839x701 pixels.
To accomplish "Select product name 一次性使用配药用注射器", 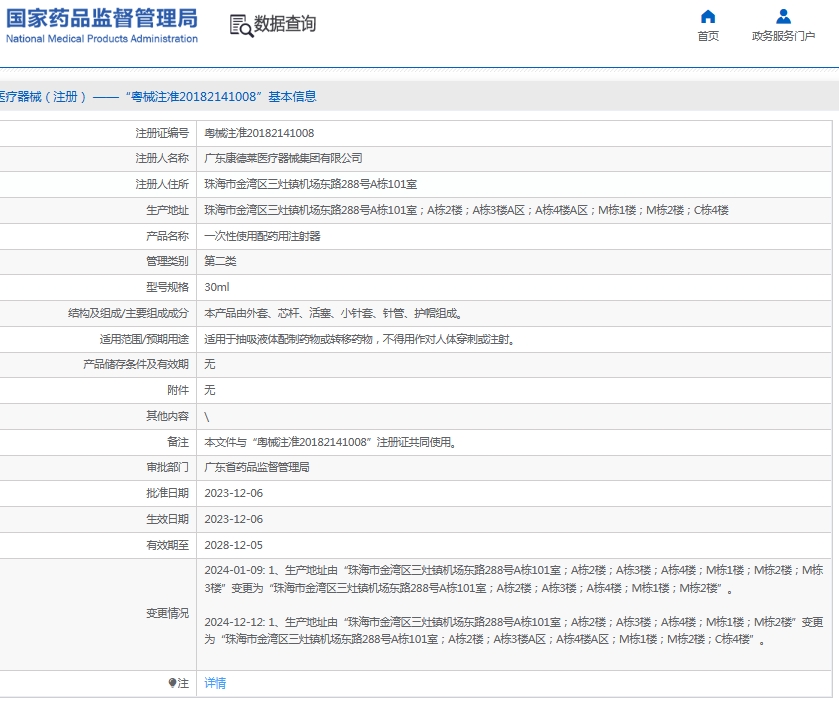I will tap(262, 236).
